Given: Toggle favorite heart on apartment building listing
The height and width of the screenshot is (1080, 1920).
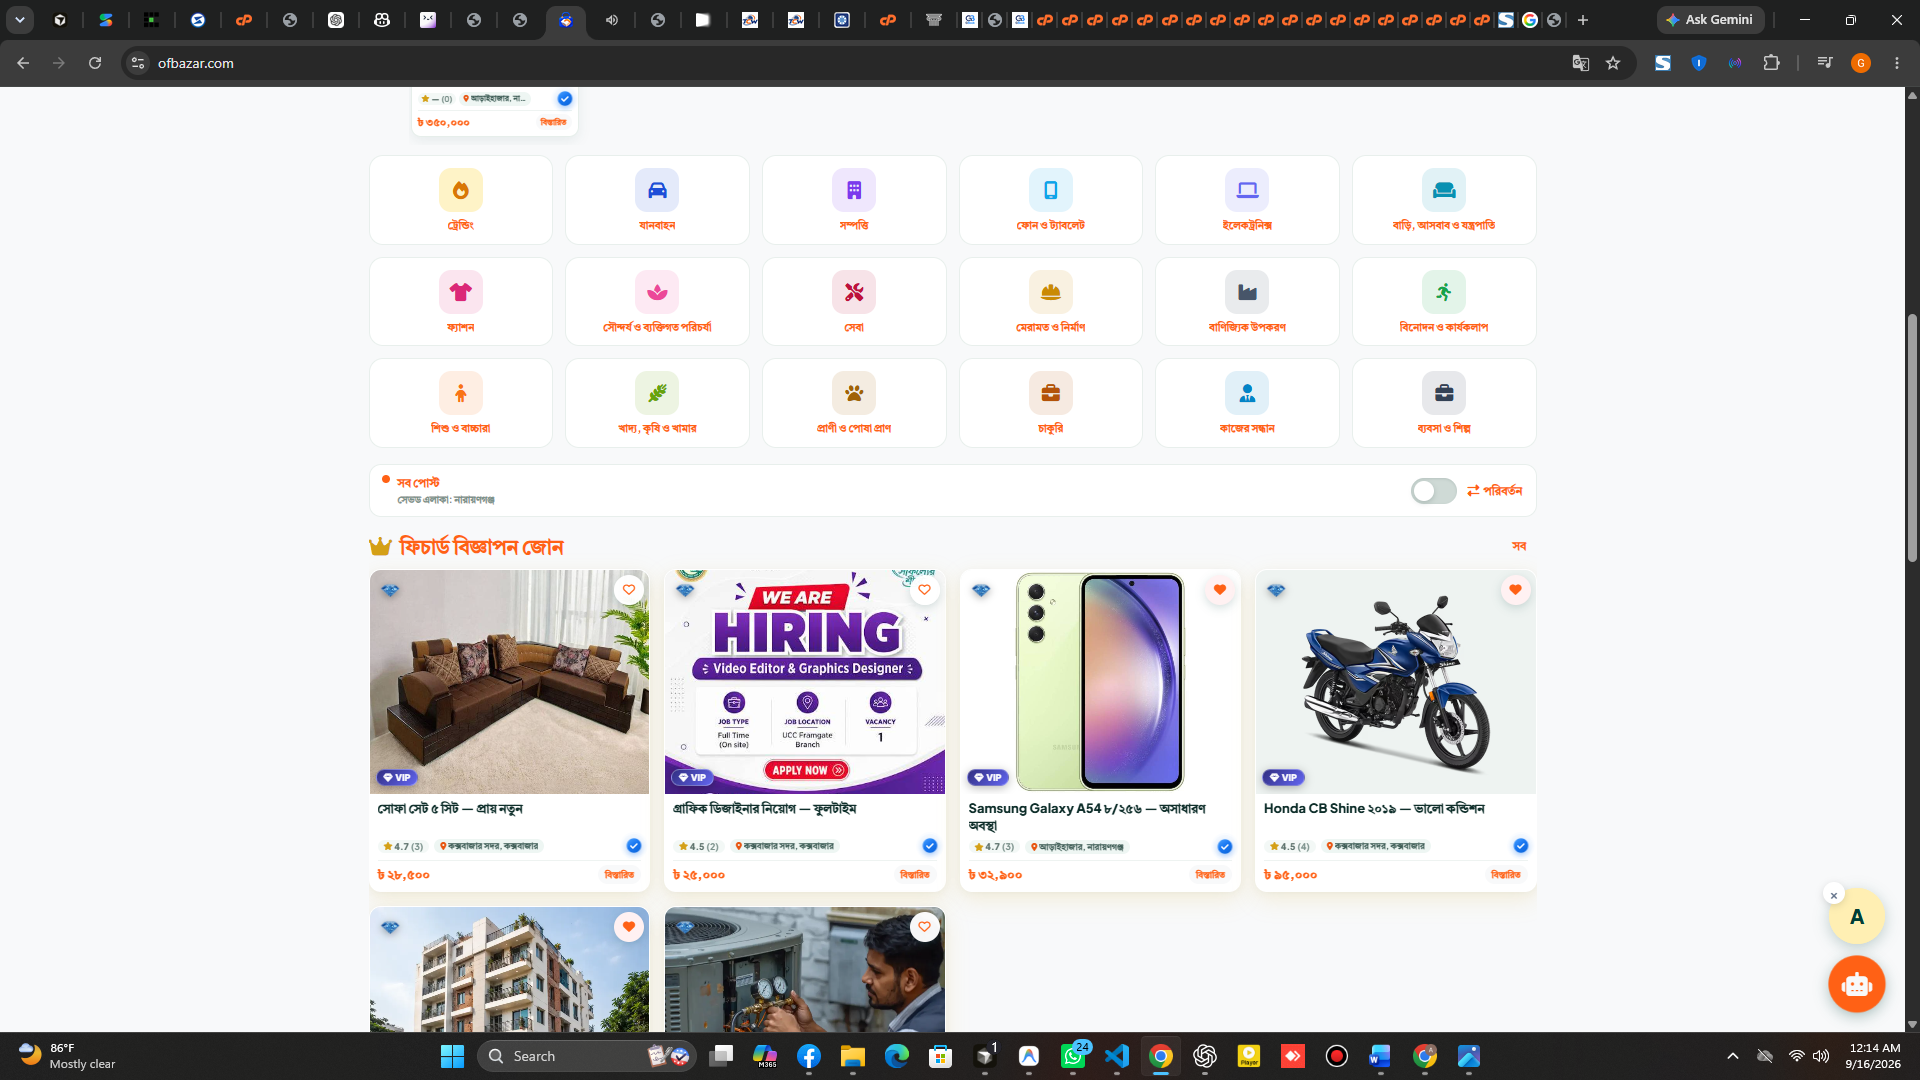Looking at the screenshot, I should click(x=629, y=927).
